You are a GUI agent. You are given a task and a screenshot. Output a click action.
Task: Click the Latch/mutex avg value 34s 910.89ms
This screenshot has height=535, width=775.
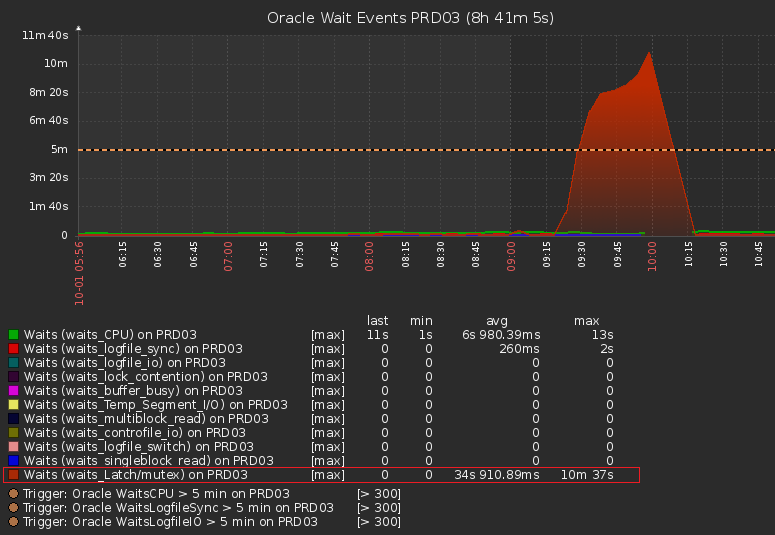(x=497, y=475)
